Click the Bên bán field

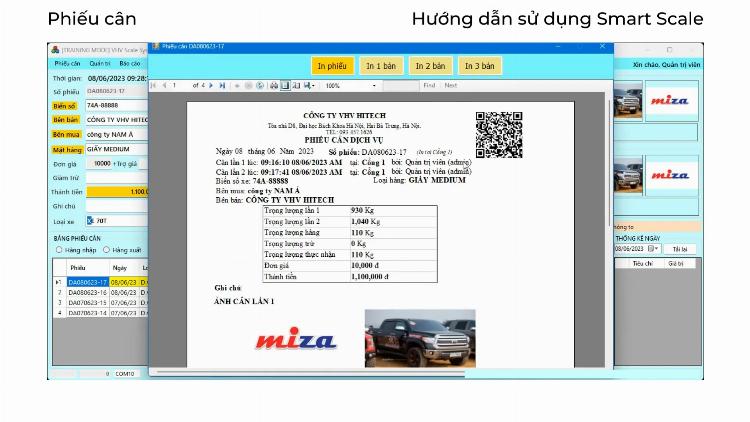(x=117, y=120)
